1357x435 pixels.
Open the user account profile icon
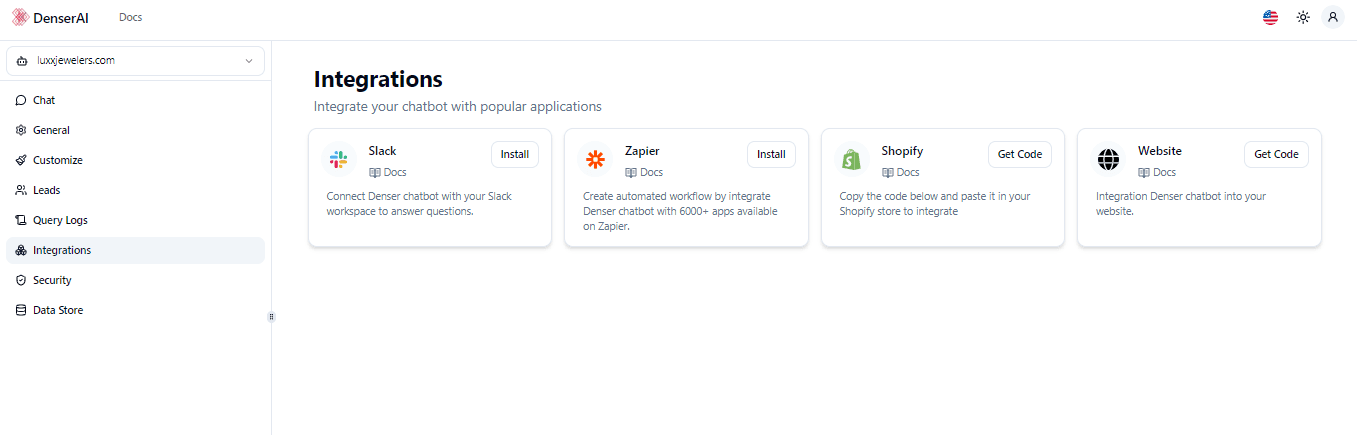point(1333,17)
